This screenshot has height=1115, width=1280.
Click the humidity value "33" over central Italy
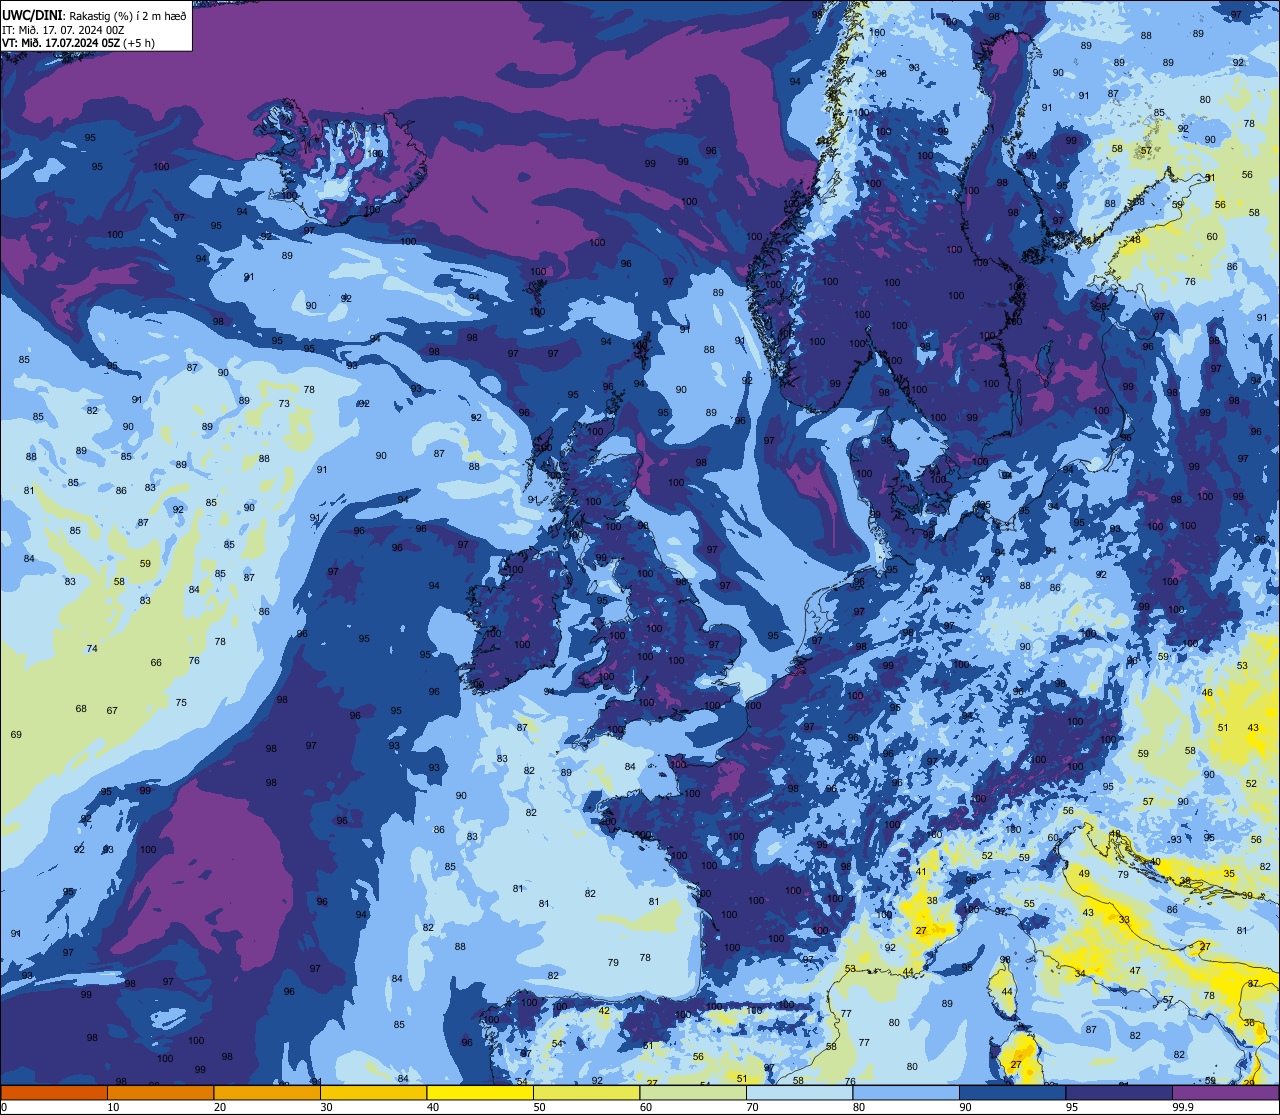click(x=1124, y=920)
